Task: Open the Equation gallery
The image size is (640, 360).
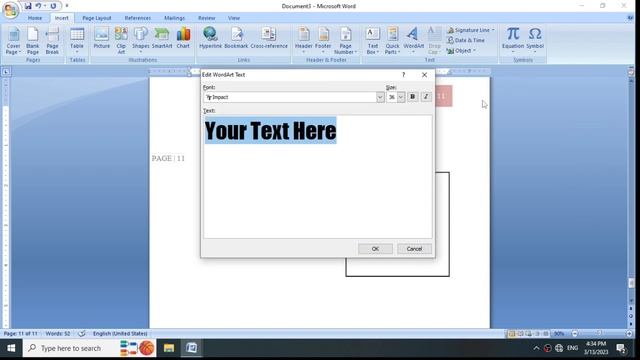Action: [513, 41]
